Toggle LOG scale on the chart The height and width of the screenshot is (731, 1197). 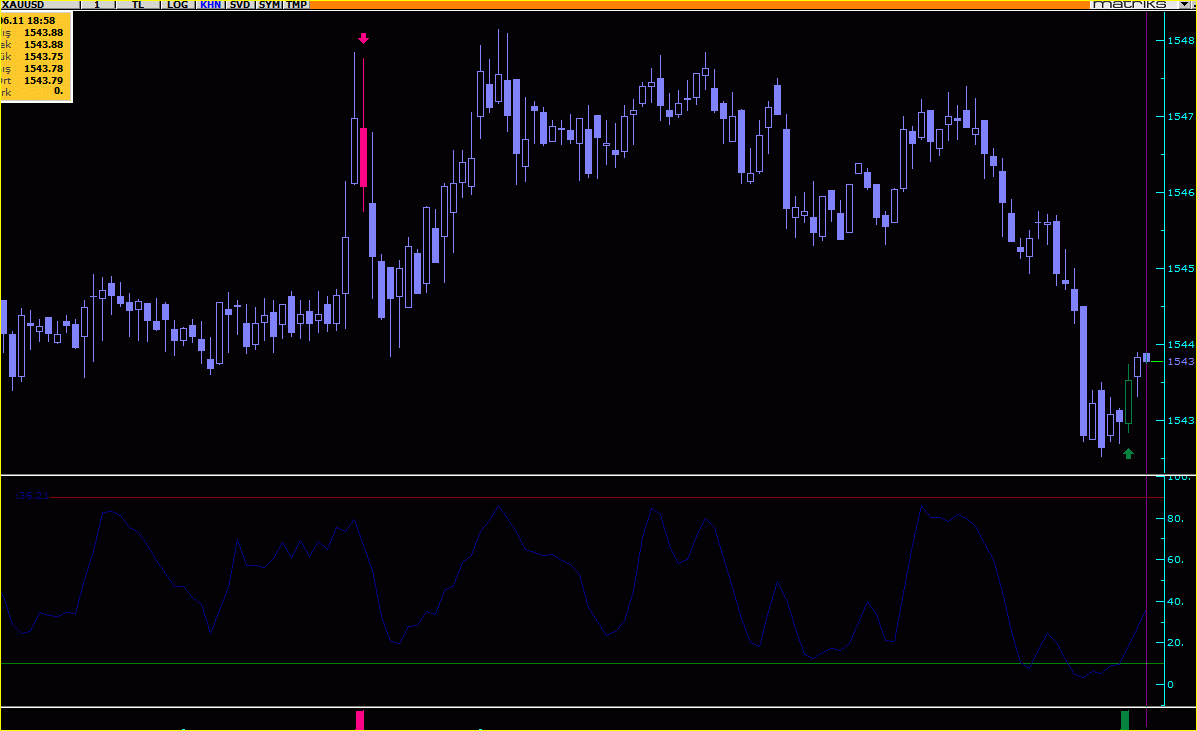tap(178, 5)
